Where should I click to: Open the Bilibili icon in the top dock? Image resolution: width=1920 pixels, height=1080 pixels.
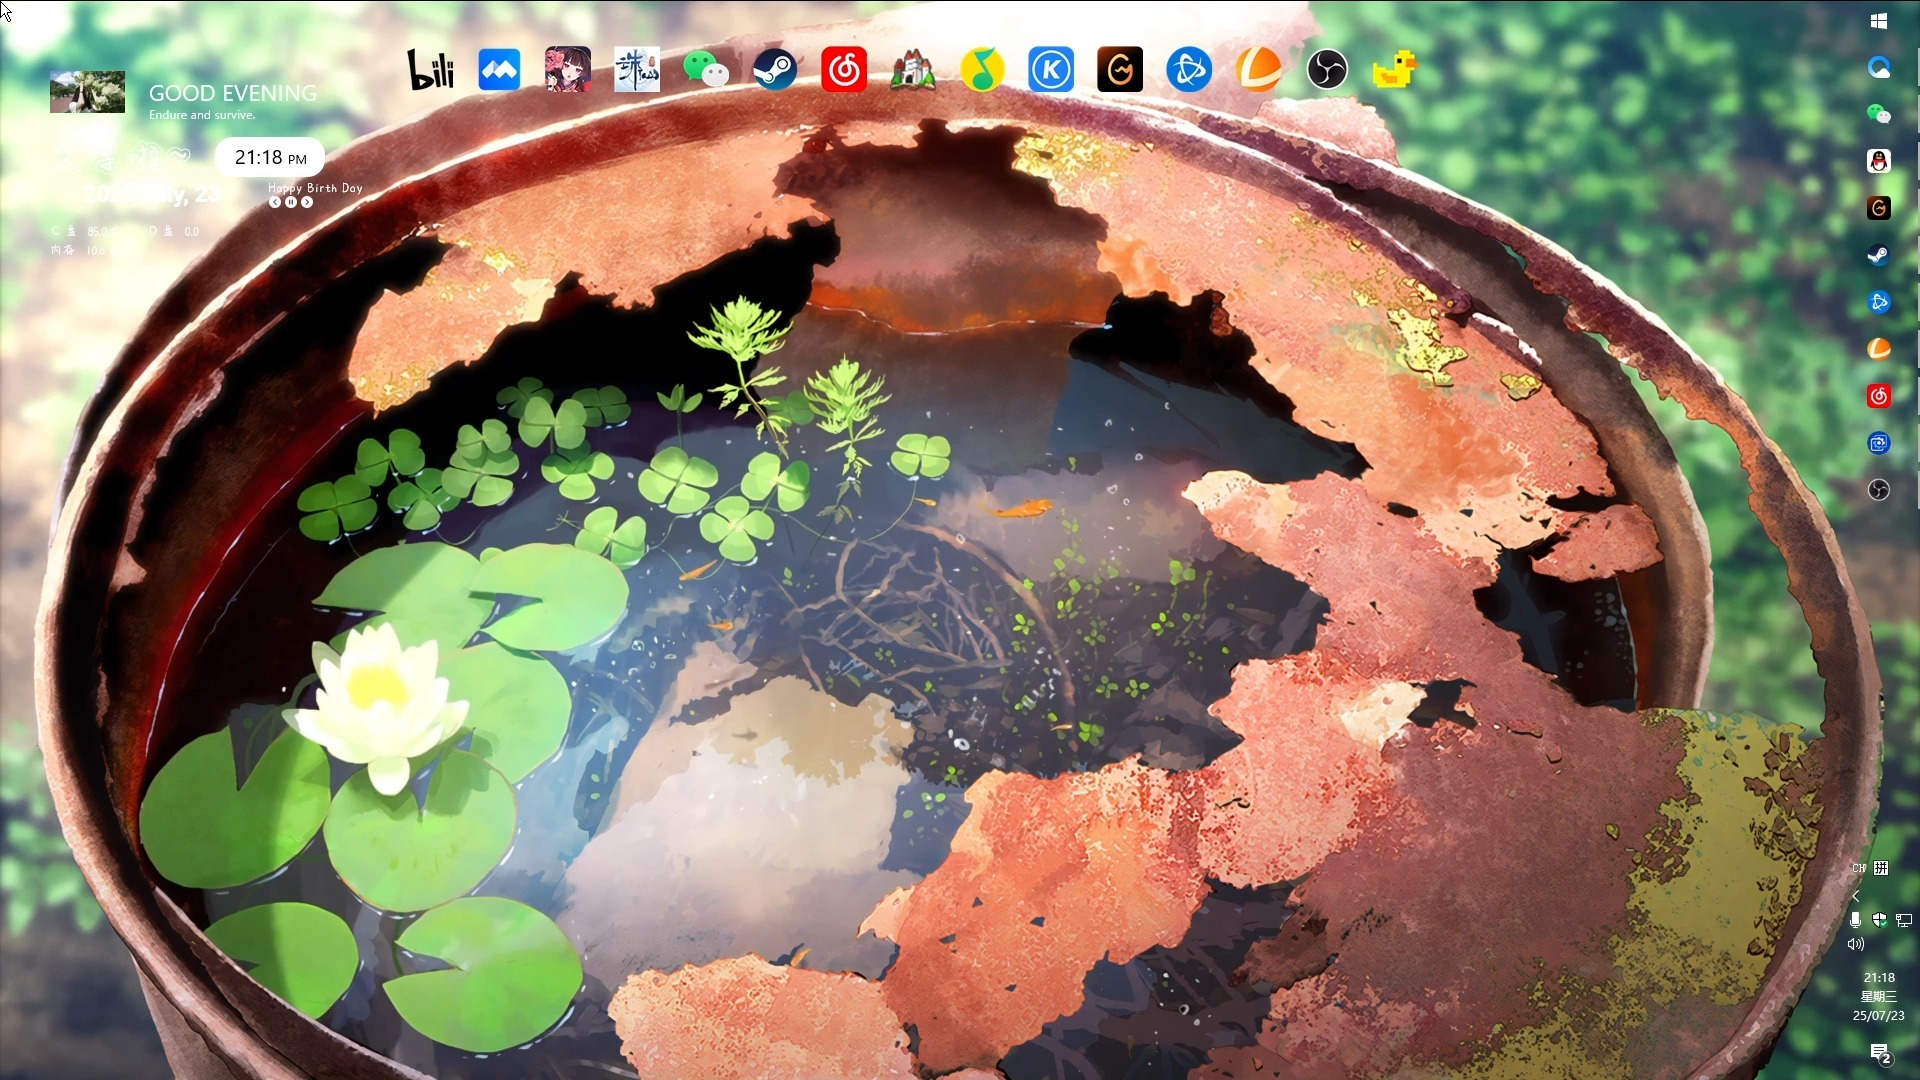(430, 70)
